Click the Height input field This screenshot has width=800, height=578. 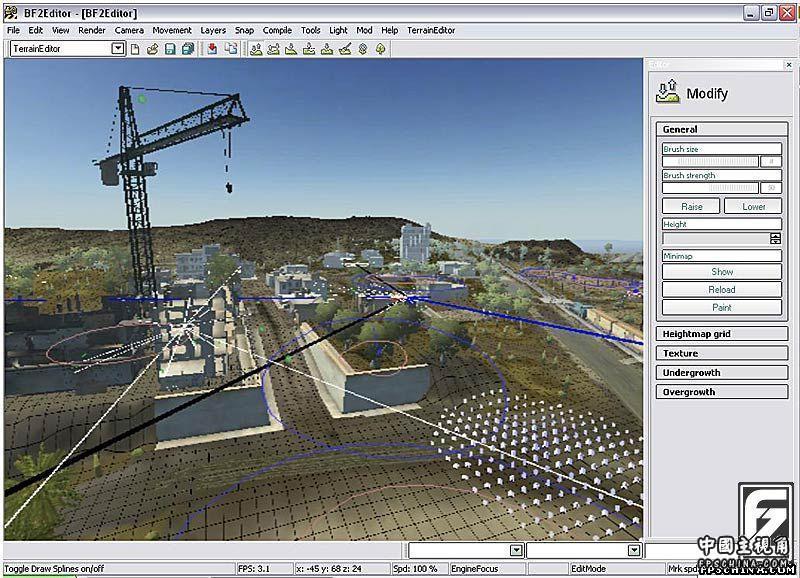point(716,238)
